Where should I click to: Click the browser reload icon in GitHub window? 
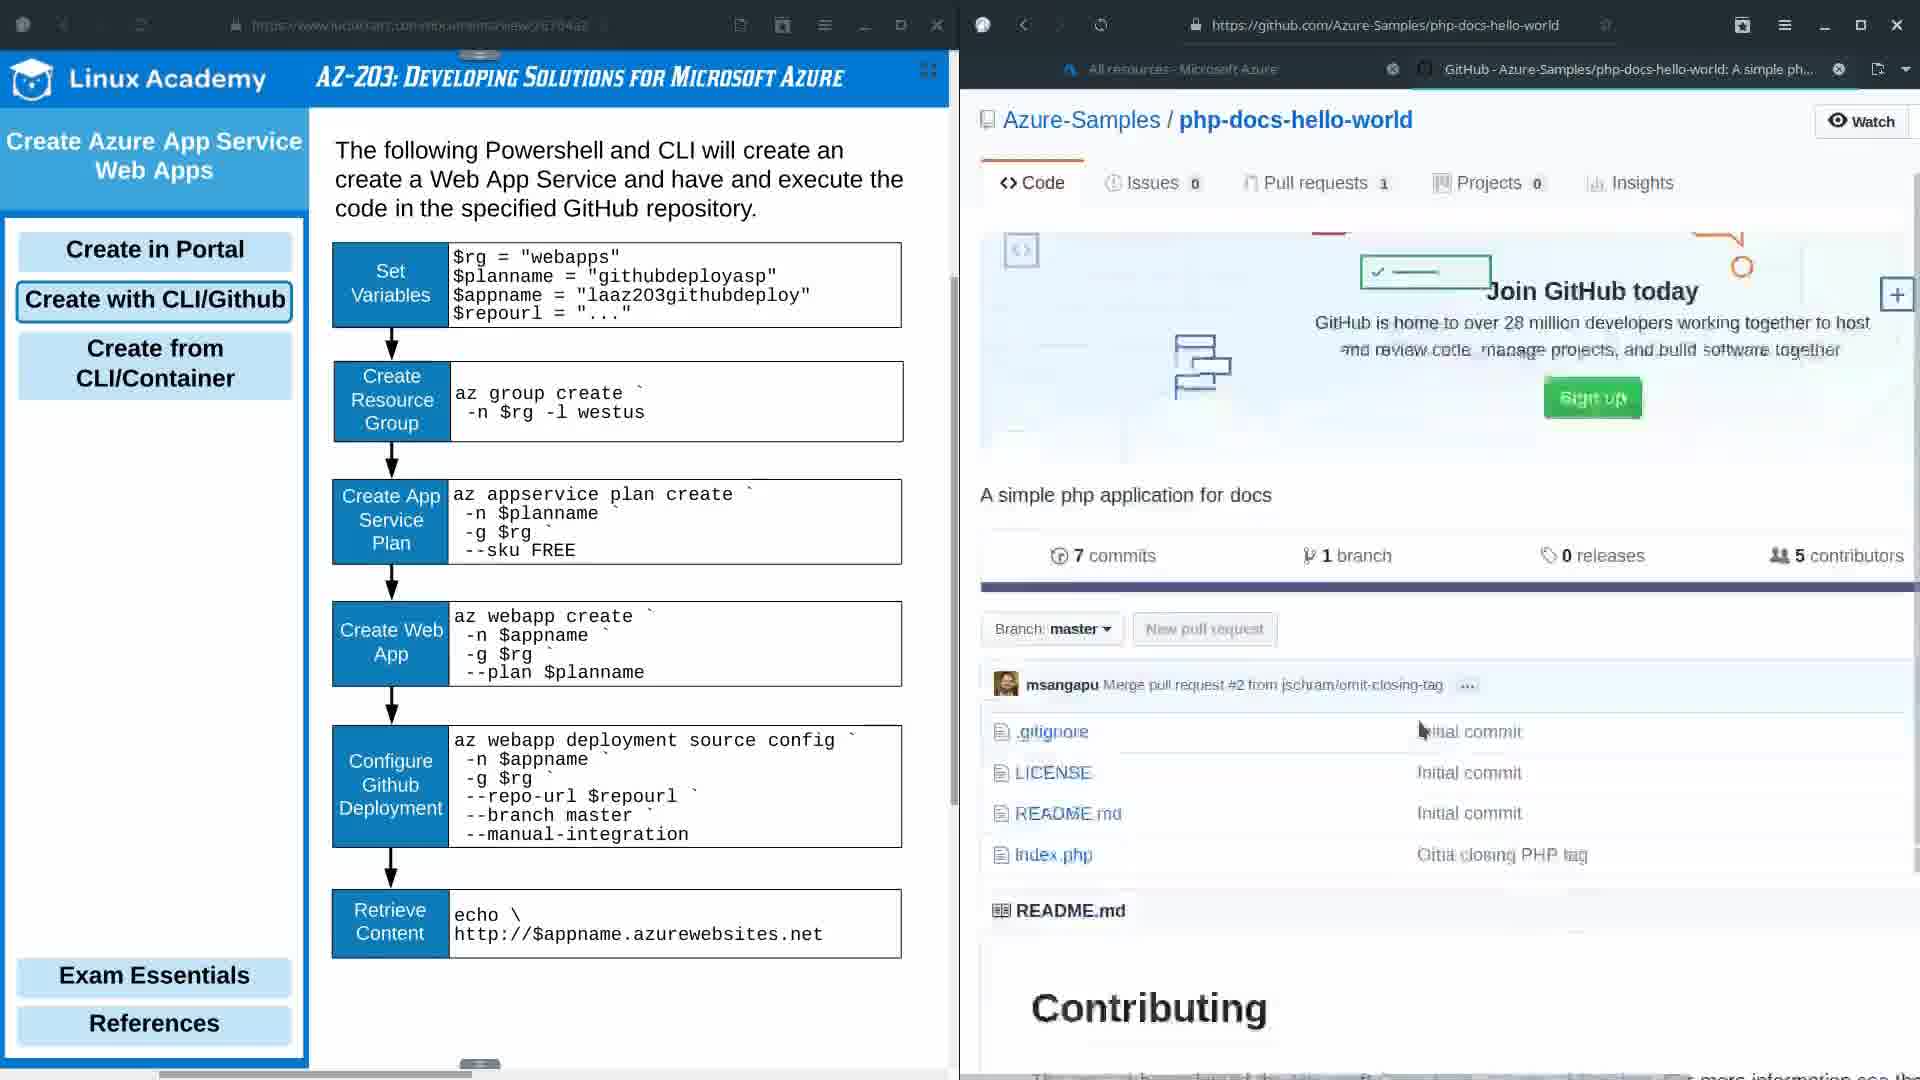1100,25
